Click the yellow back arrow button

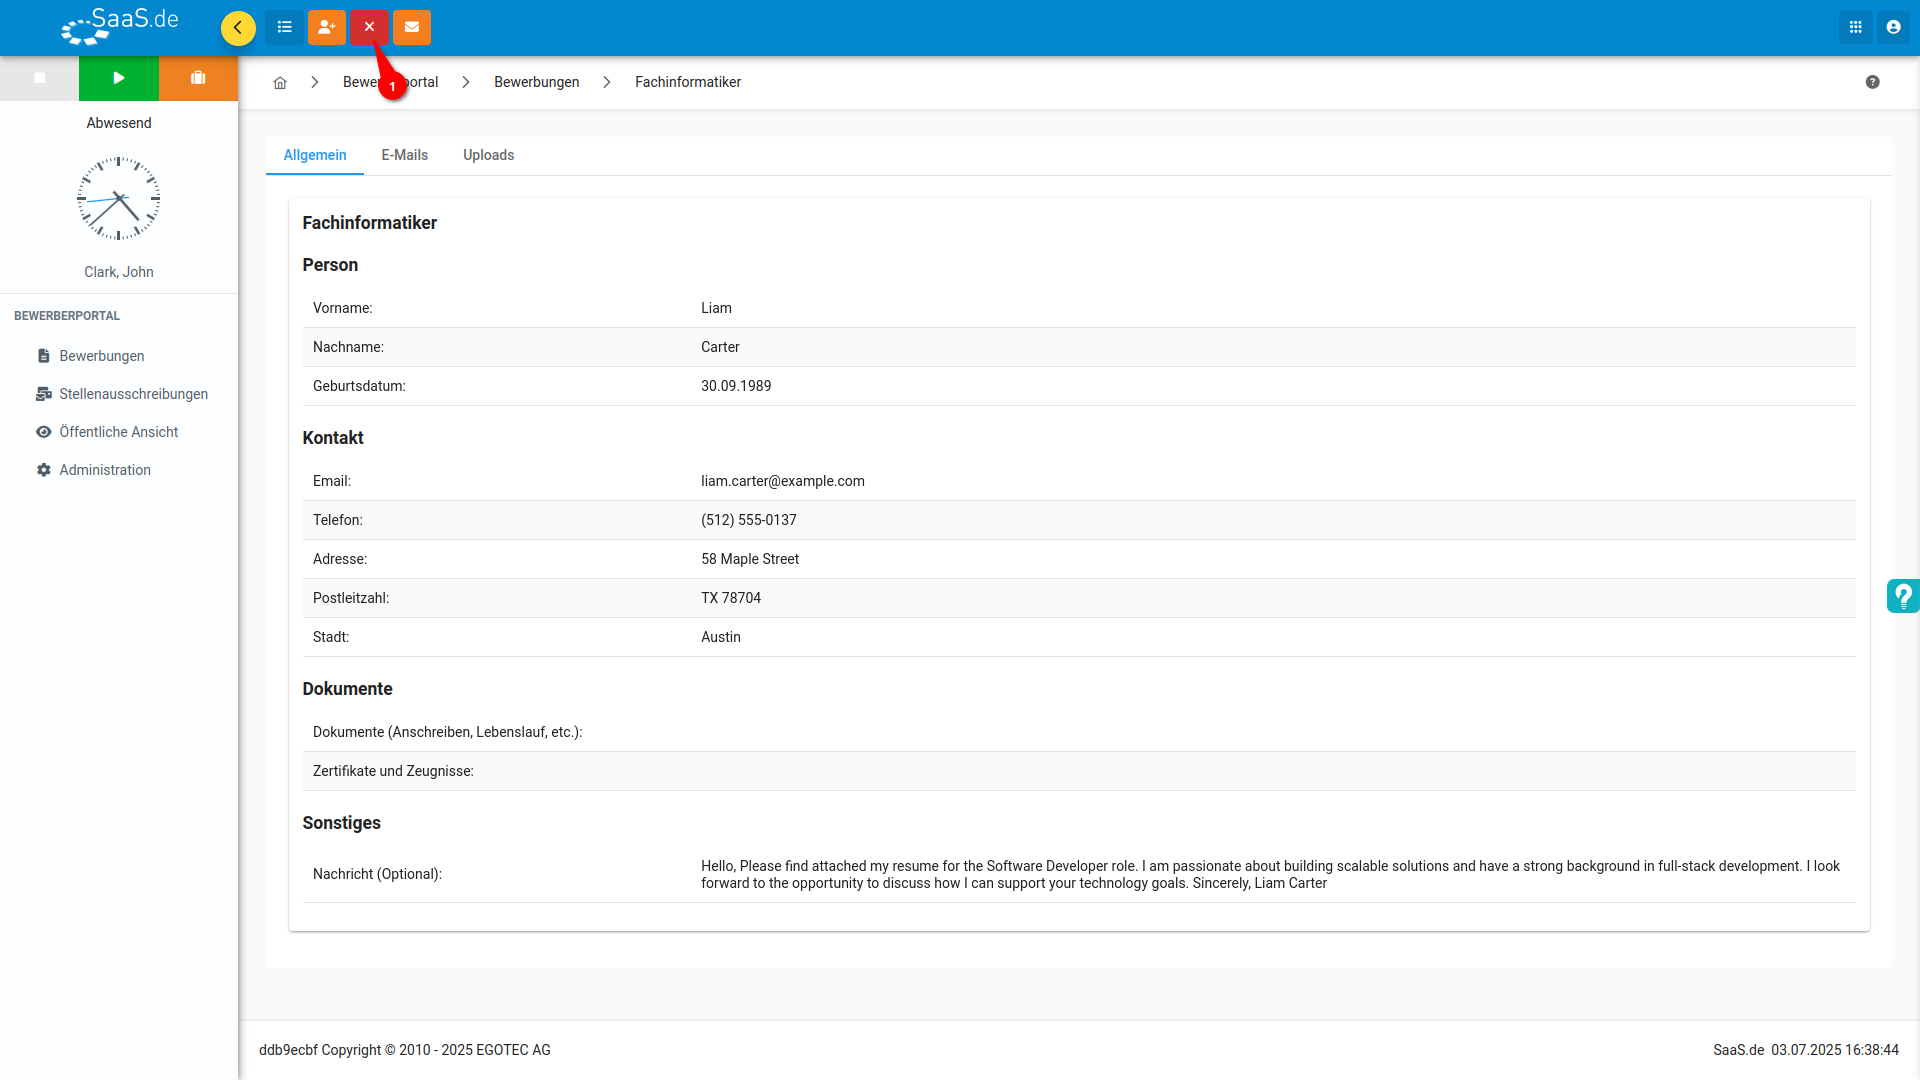(x=238, y=28)
